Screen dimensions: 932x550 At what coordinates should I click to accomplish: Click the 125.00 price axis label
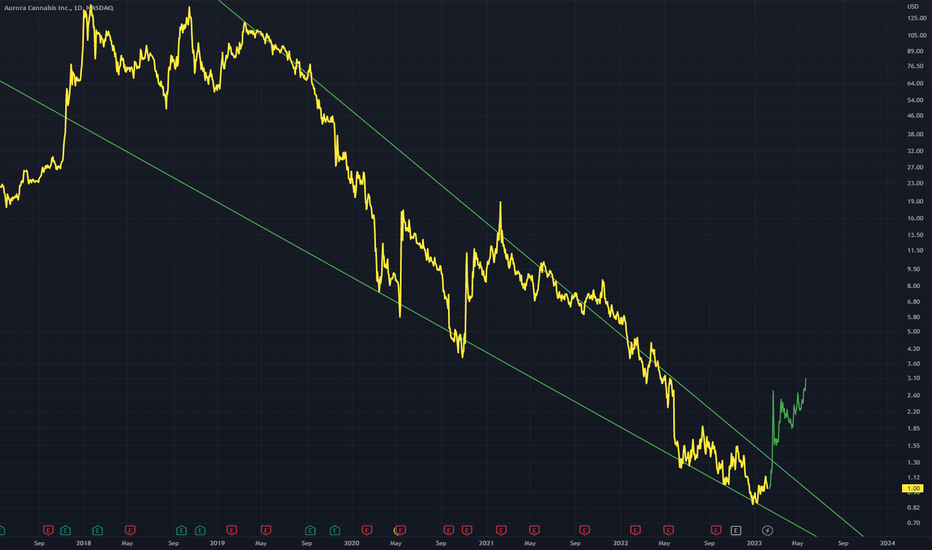916,18
